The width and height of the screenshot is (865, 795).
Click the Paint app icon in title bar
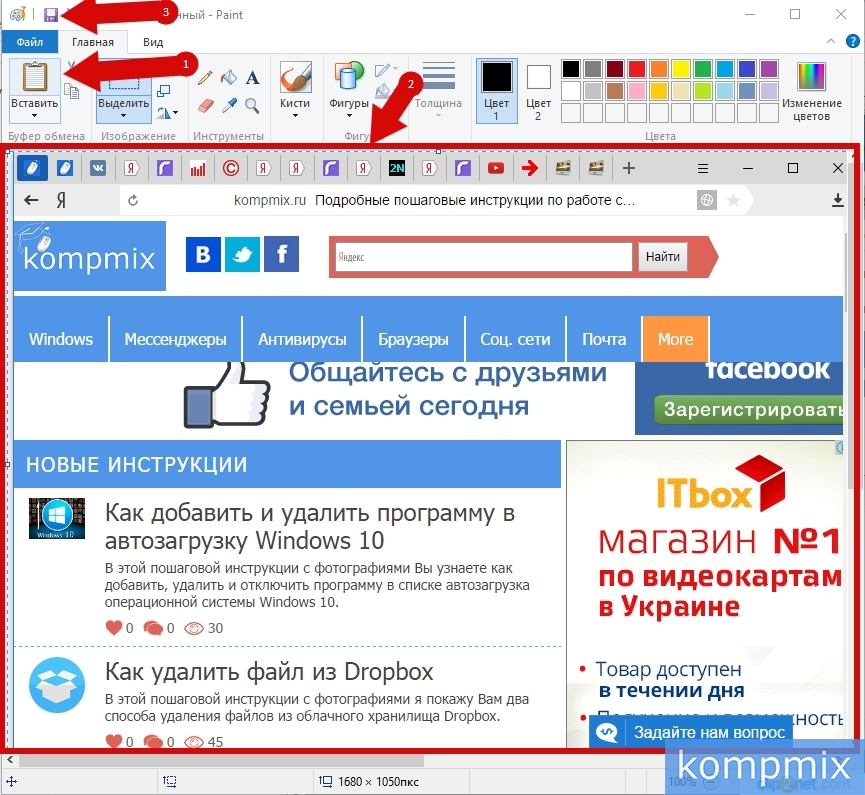18,14
